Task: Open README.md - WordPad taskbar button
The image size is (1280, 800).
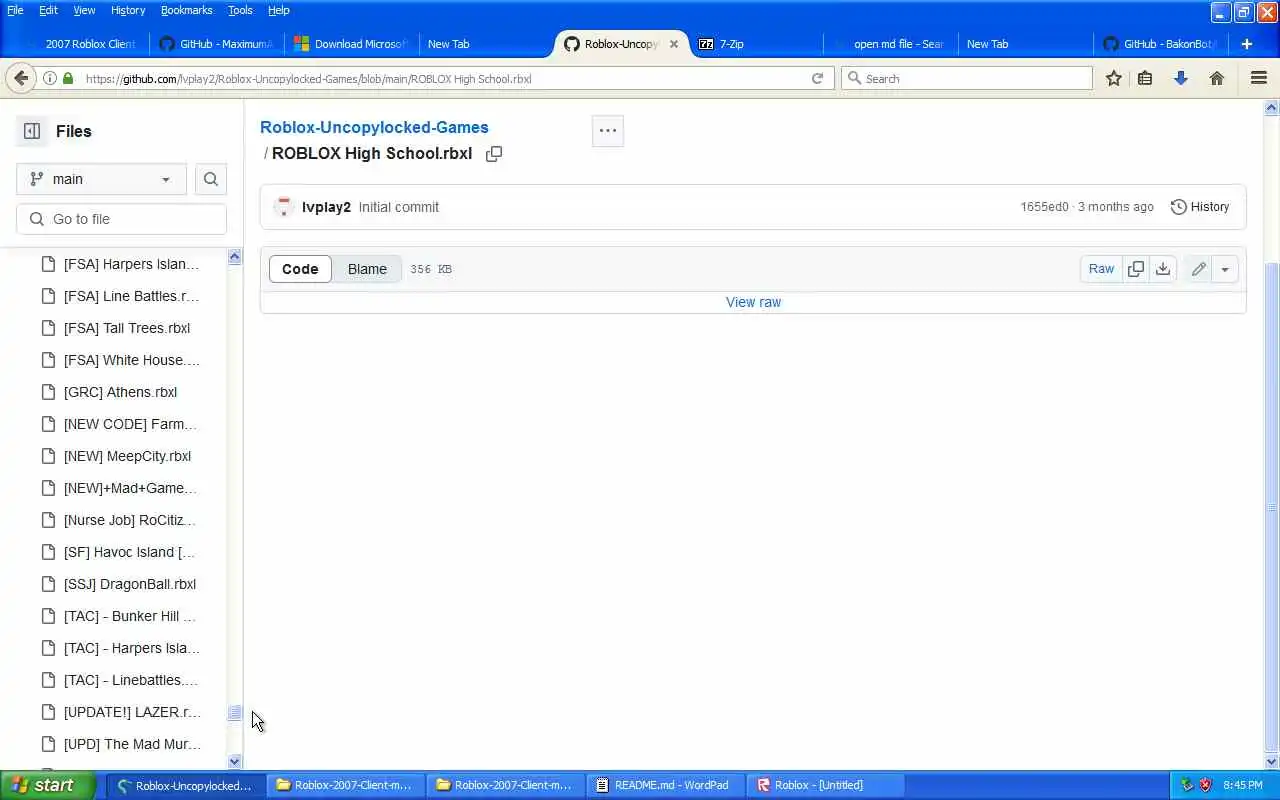Action: point(666,785)
